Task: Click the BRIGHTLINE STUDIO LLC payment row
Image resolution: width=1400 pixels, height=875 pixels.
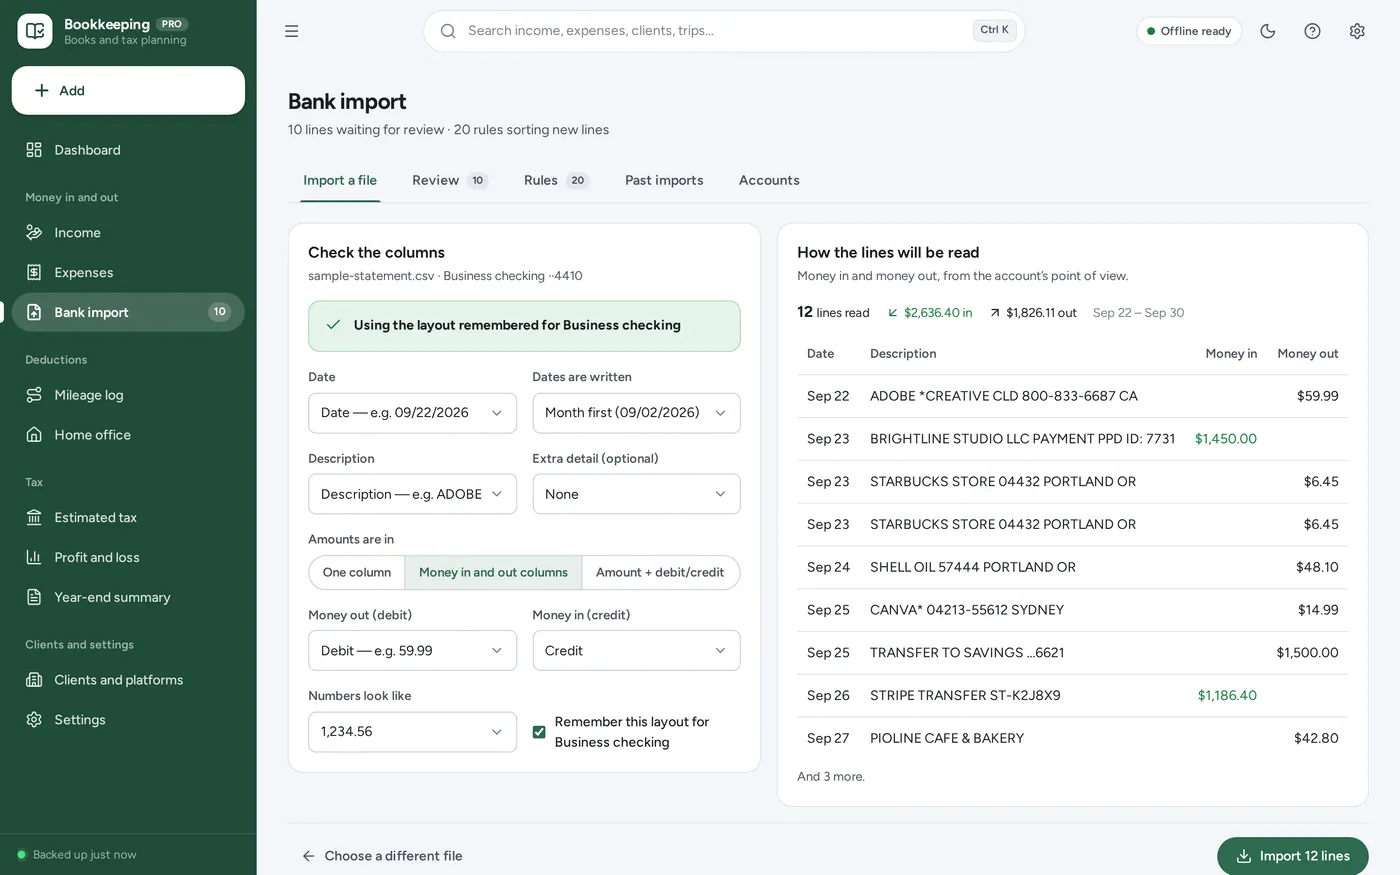Action: [x=1072, y=439]
